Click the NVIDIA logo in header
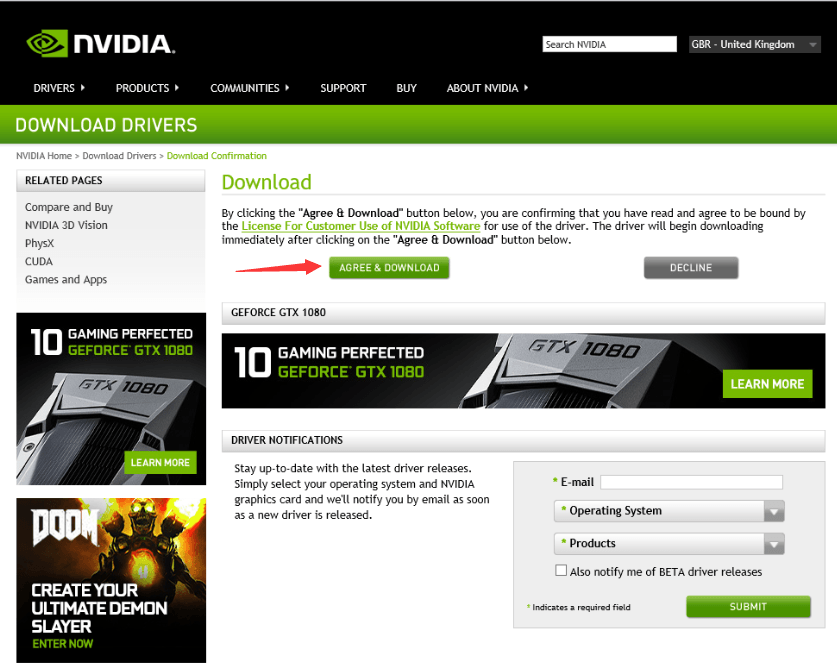Viewport: 837px width, 665px height. click(x=100, y=45)
